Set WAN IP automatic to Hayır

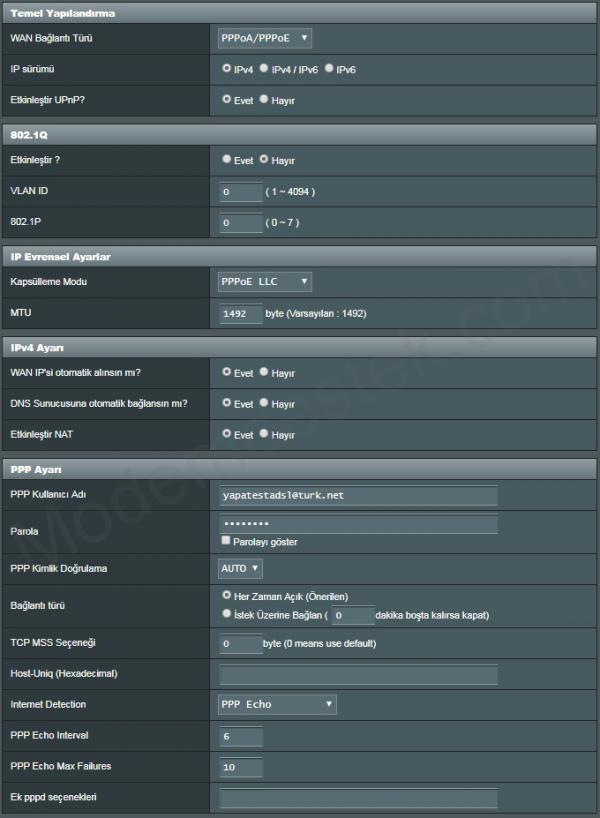pos(264,372)
